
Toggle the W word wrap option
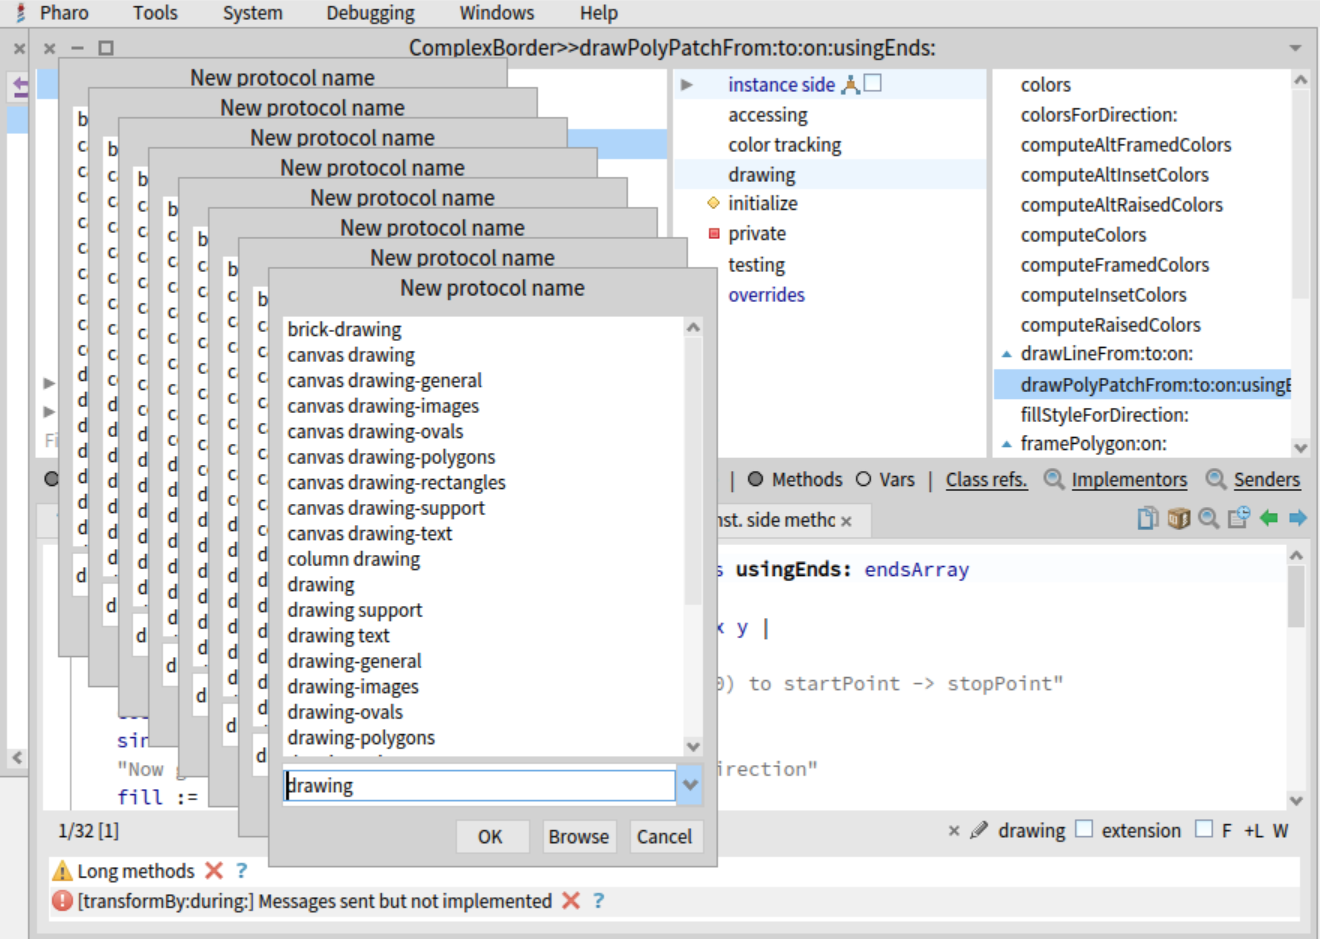click(1281, 830)
